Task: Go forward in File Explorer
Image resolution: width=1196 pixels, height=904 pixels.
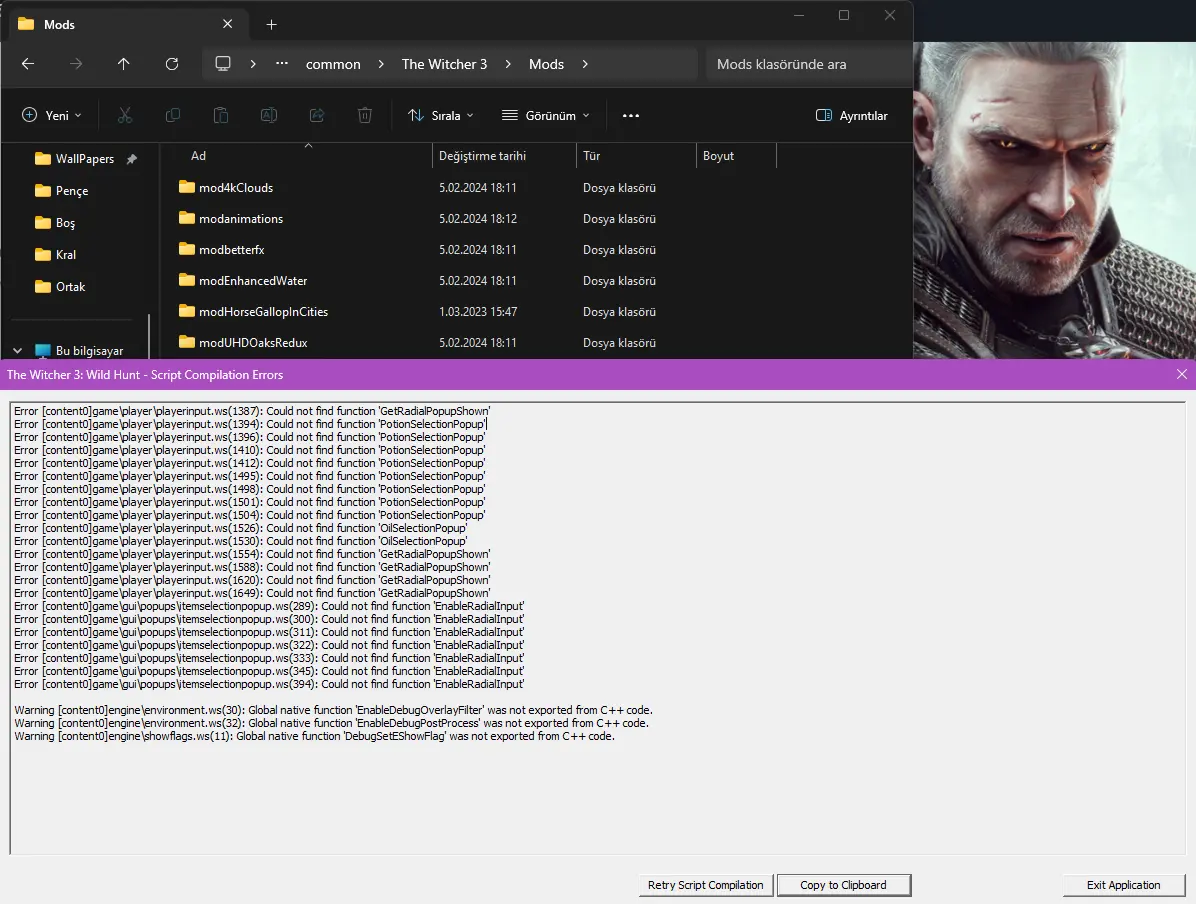Action: tap(76, 64)
